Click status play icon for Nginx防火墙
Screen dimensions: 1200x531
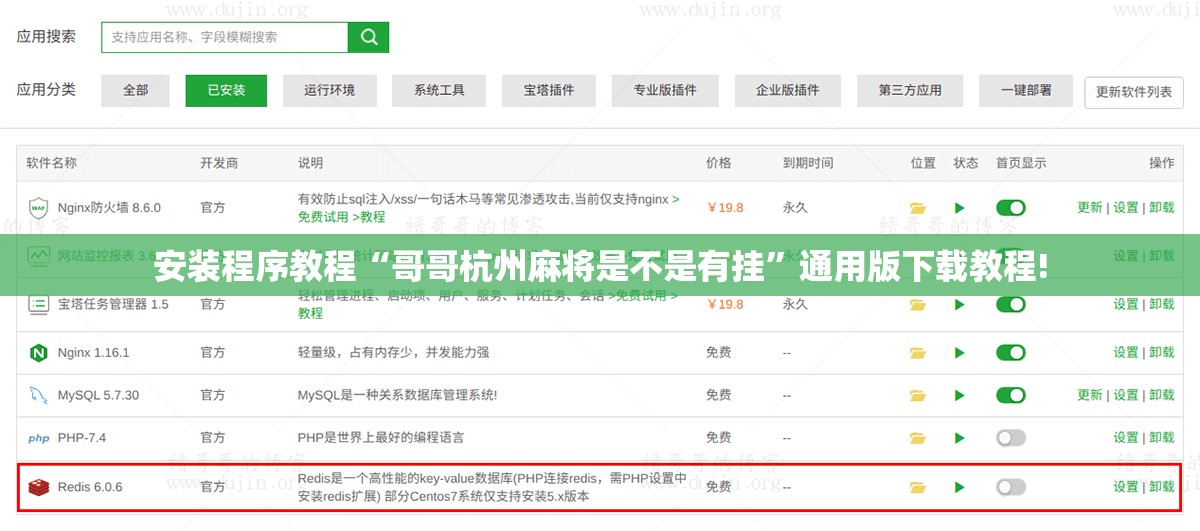click(x=960, y=208)
